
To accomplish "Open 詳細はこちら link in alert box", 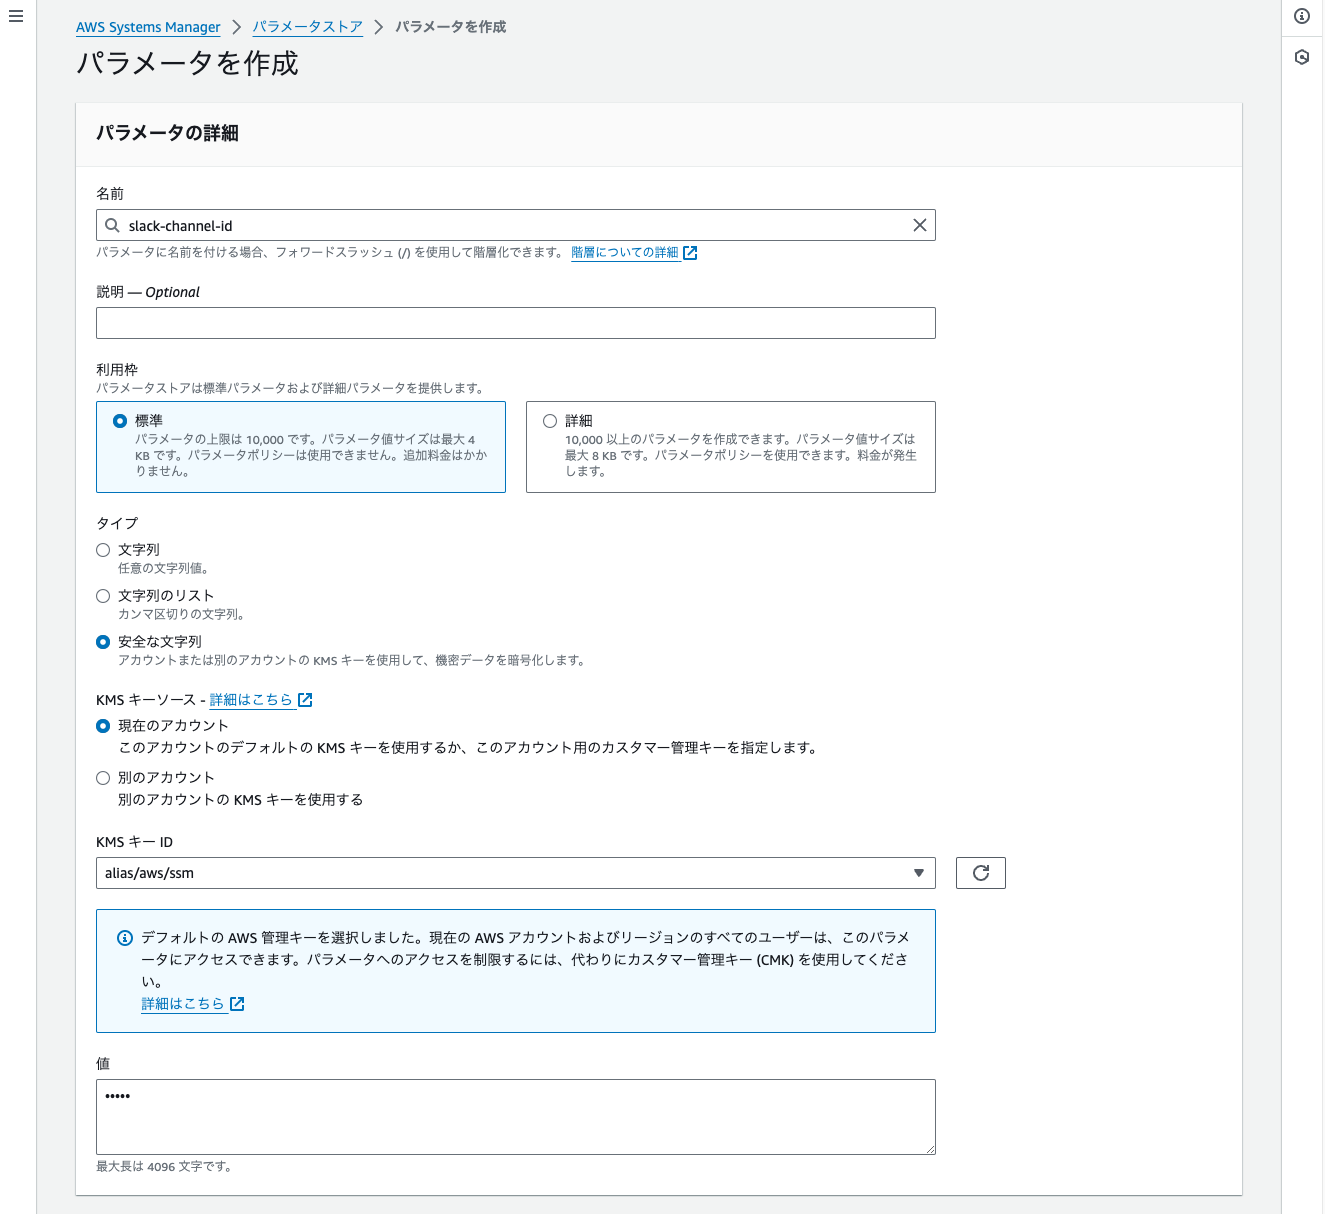I will [x=183, y=1004].
